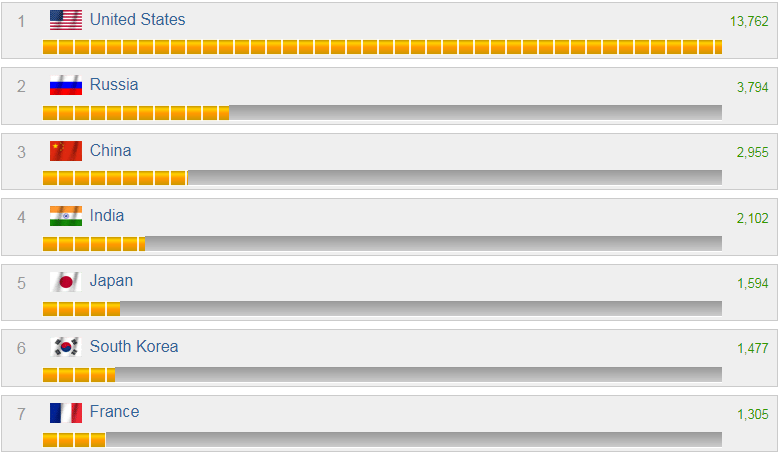Click the India flag icon
Screen dimensions: 783x457
coord(66,216)
